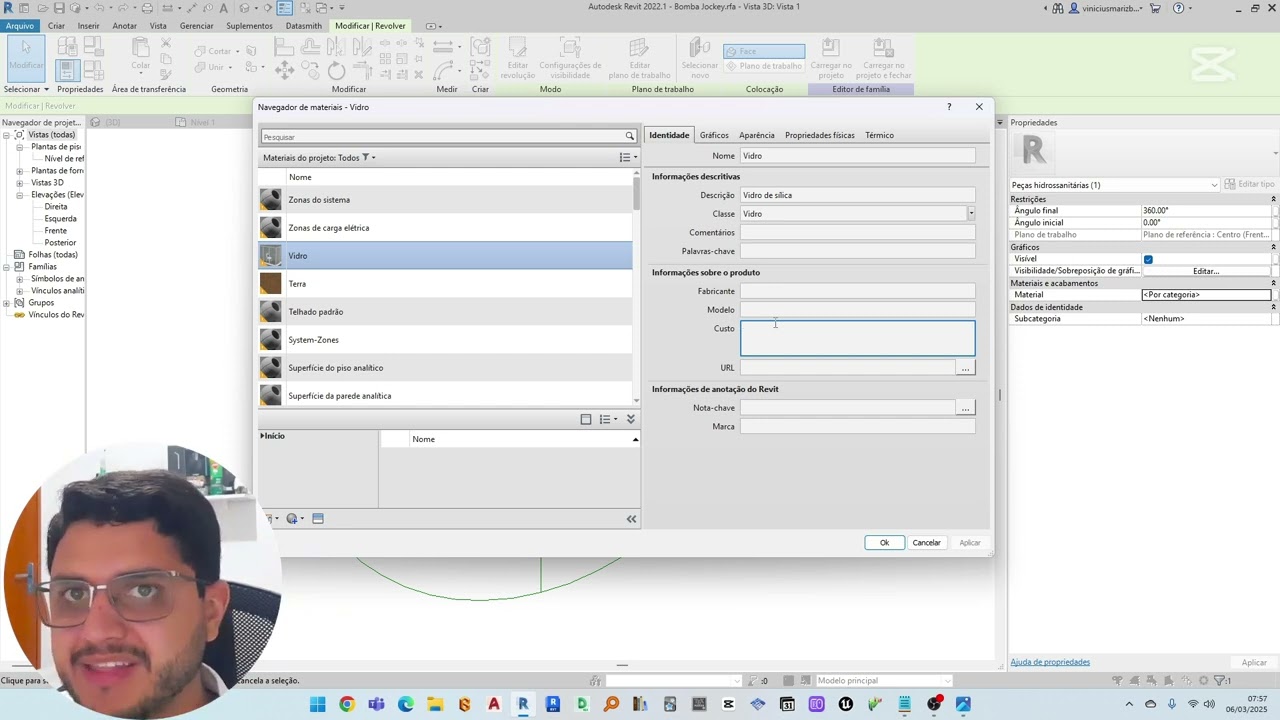Viewport: 1280px width, 720px height.
Task: Click the Windows Start button
Action: pyautogui.click(x=317, y=704)
